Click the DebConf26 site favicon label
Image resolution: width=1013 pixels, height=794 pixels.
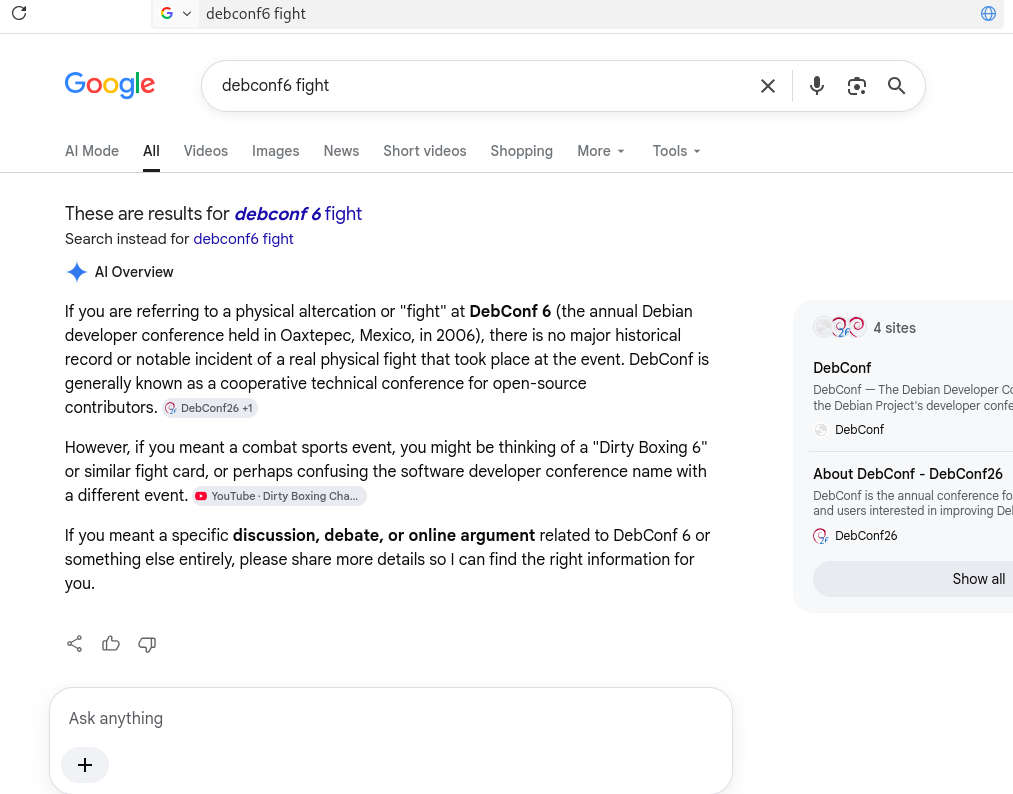[855, 536]
